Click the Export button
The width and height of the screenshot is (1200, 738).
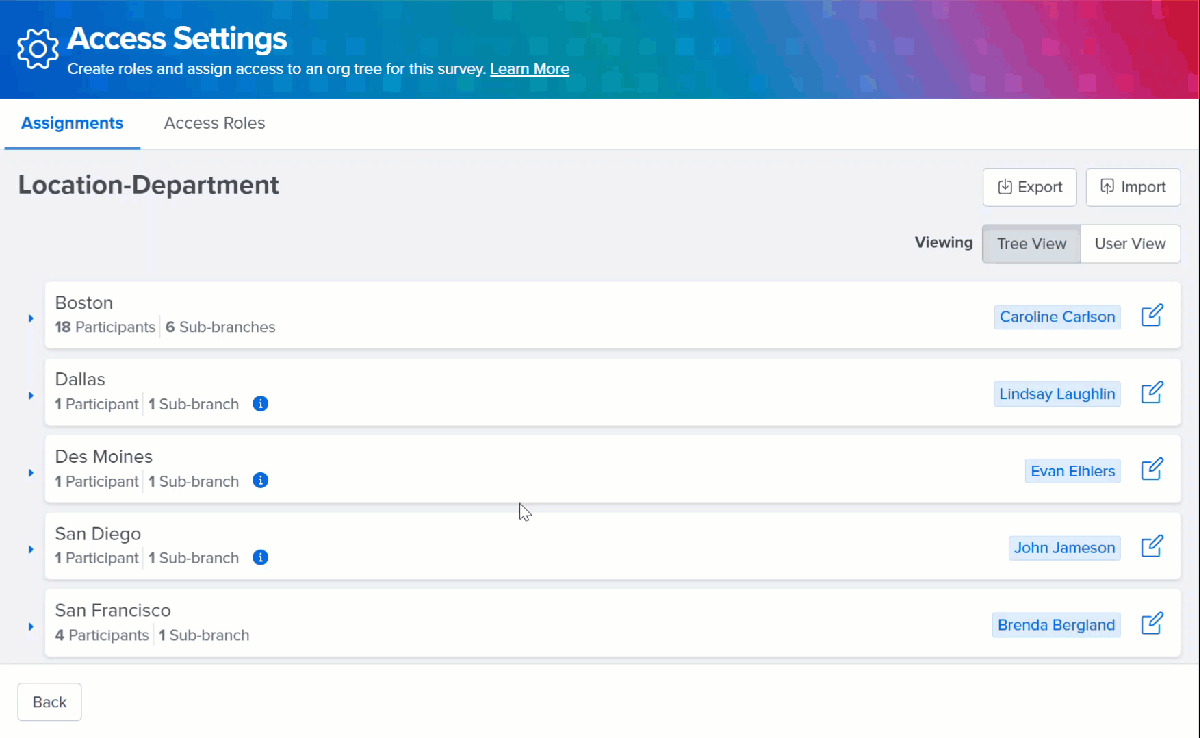pos(1029,187)
